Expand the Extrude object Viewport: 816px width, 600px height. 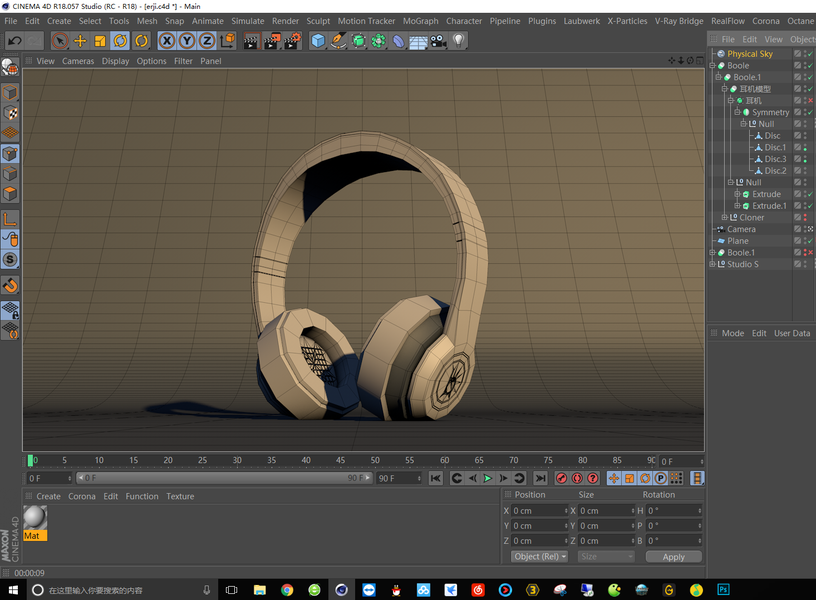click(x=737, y=194)
